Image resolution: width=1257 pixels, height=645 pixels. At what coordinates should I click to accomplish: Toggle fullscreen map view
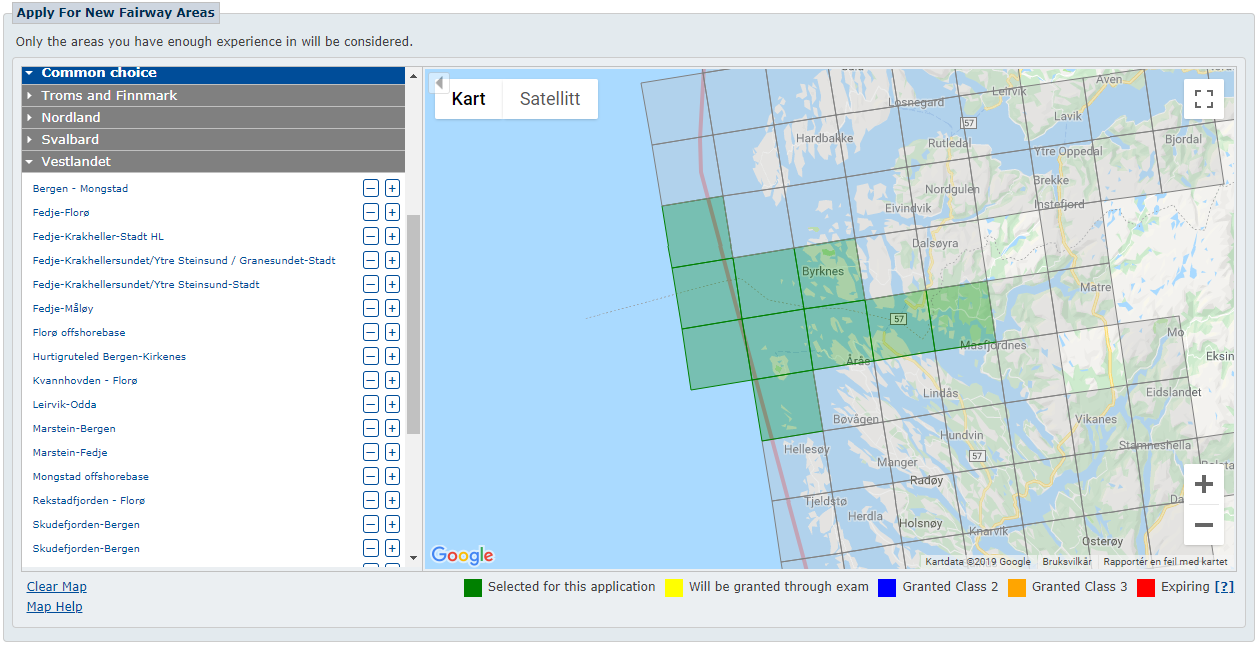point(1204,99)
